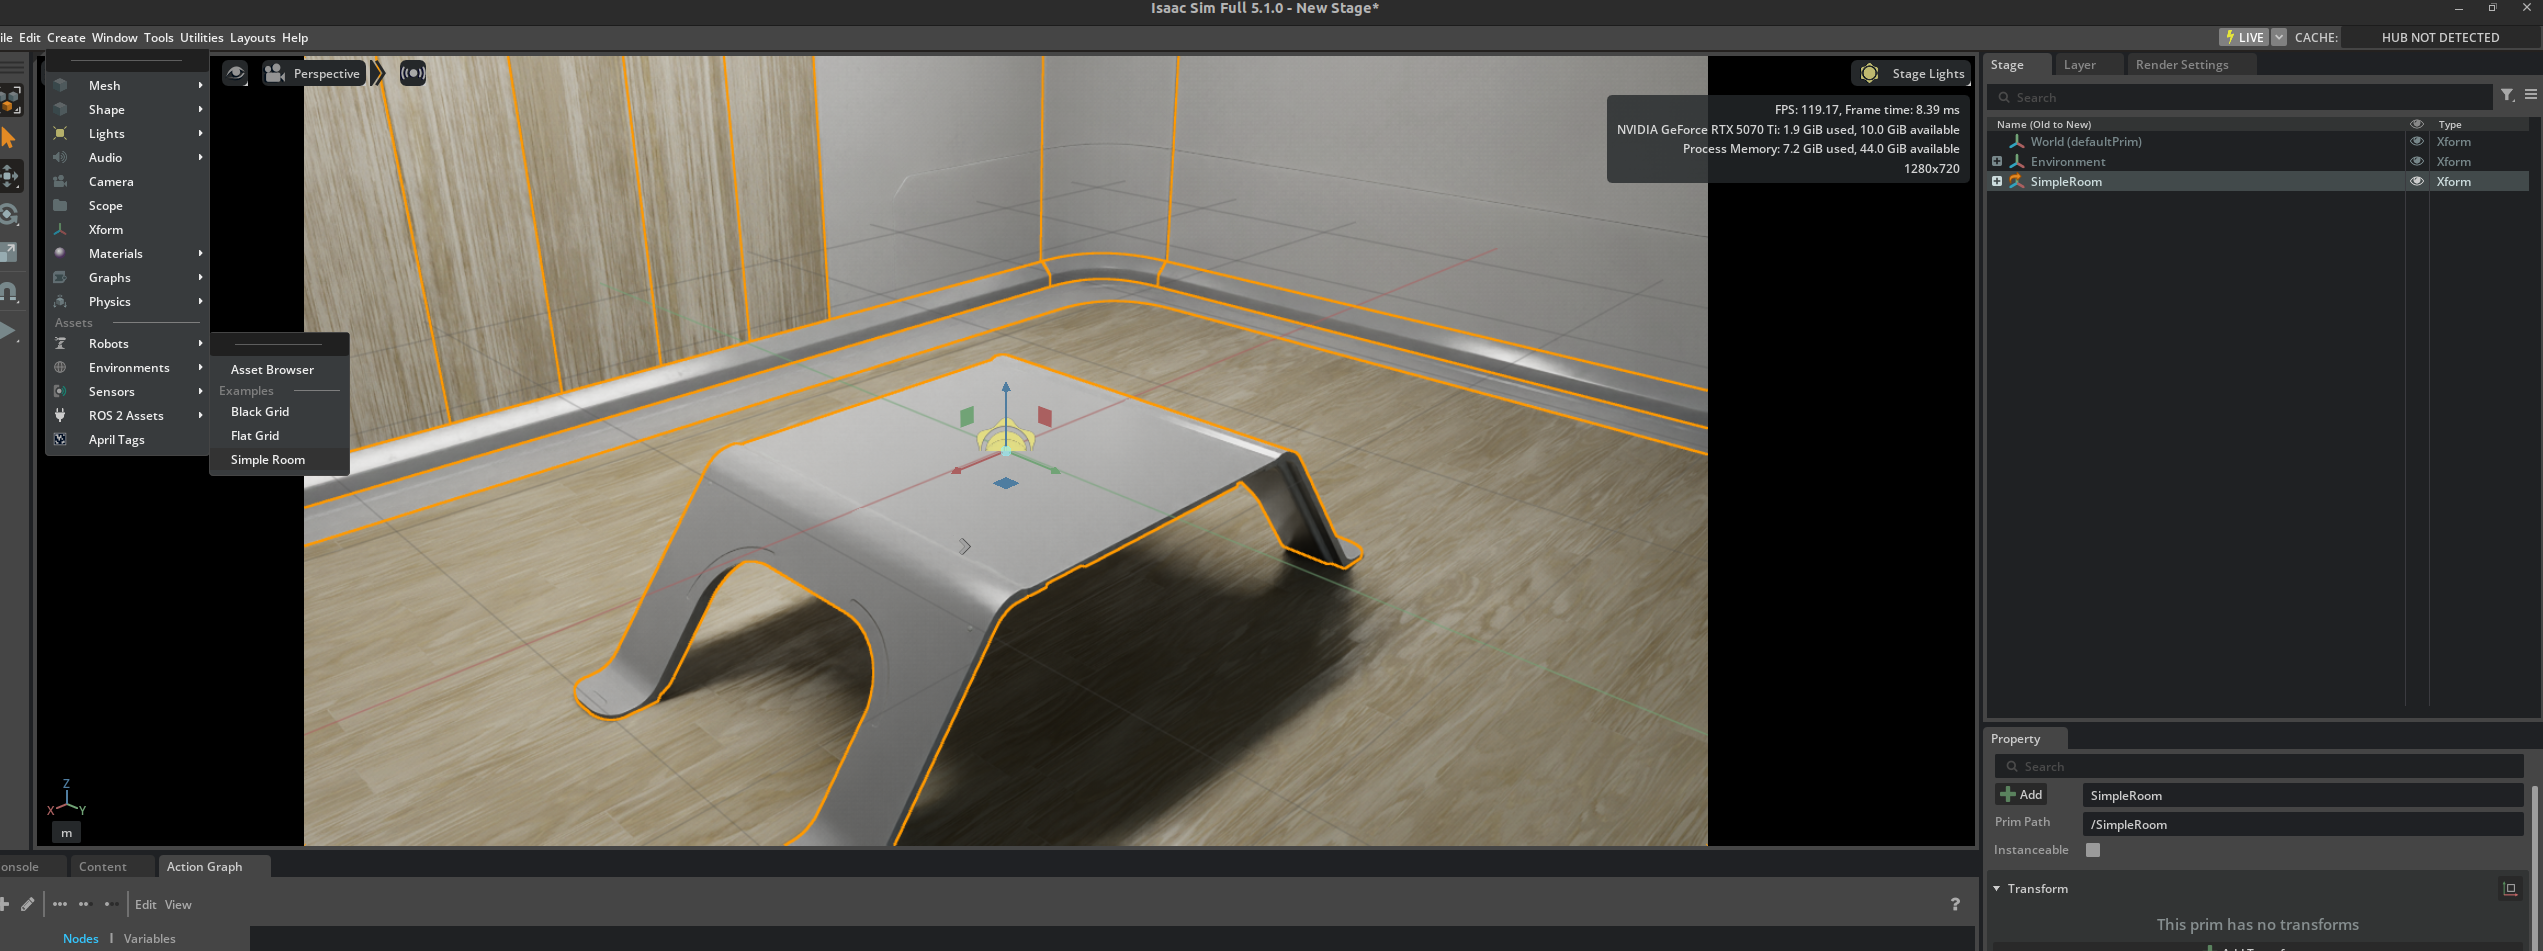Click the Action Graph add plus icon
The image size is (2543, 951).
coord(4,904)
